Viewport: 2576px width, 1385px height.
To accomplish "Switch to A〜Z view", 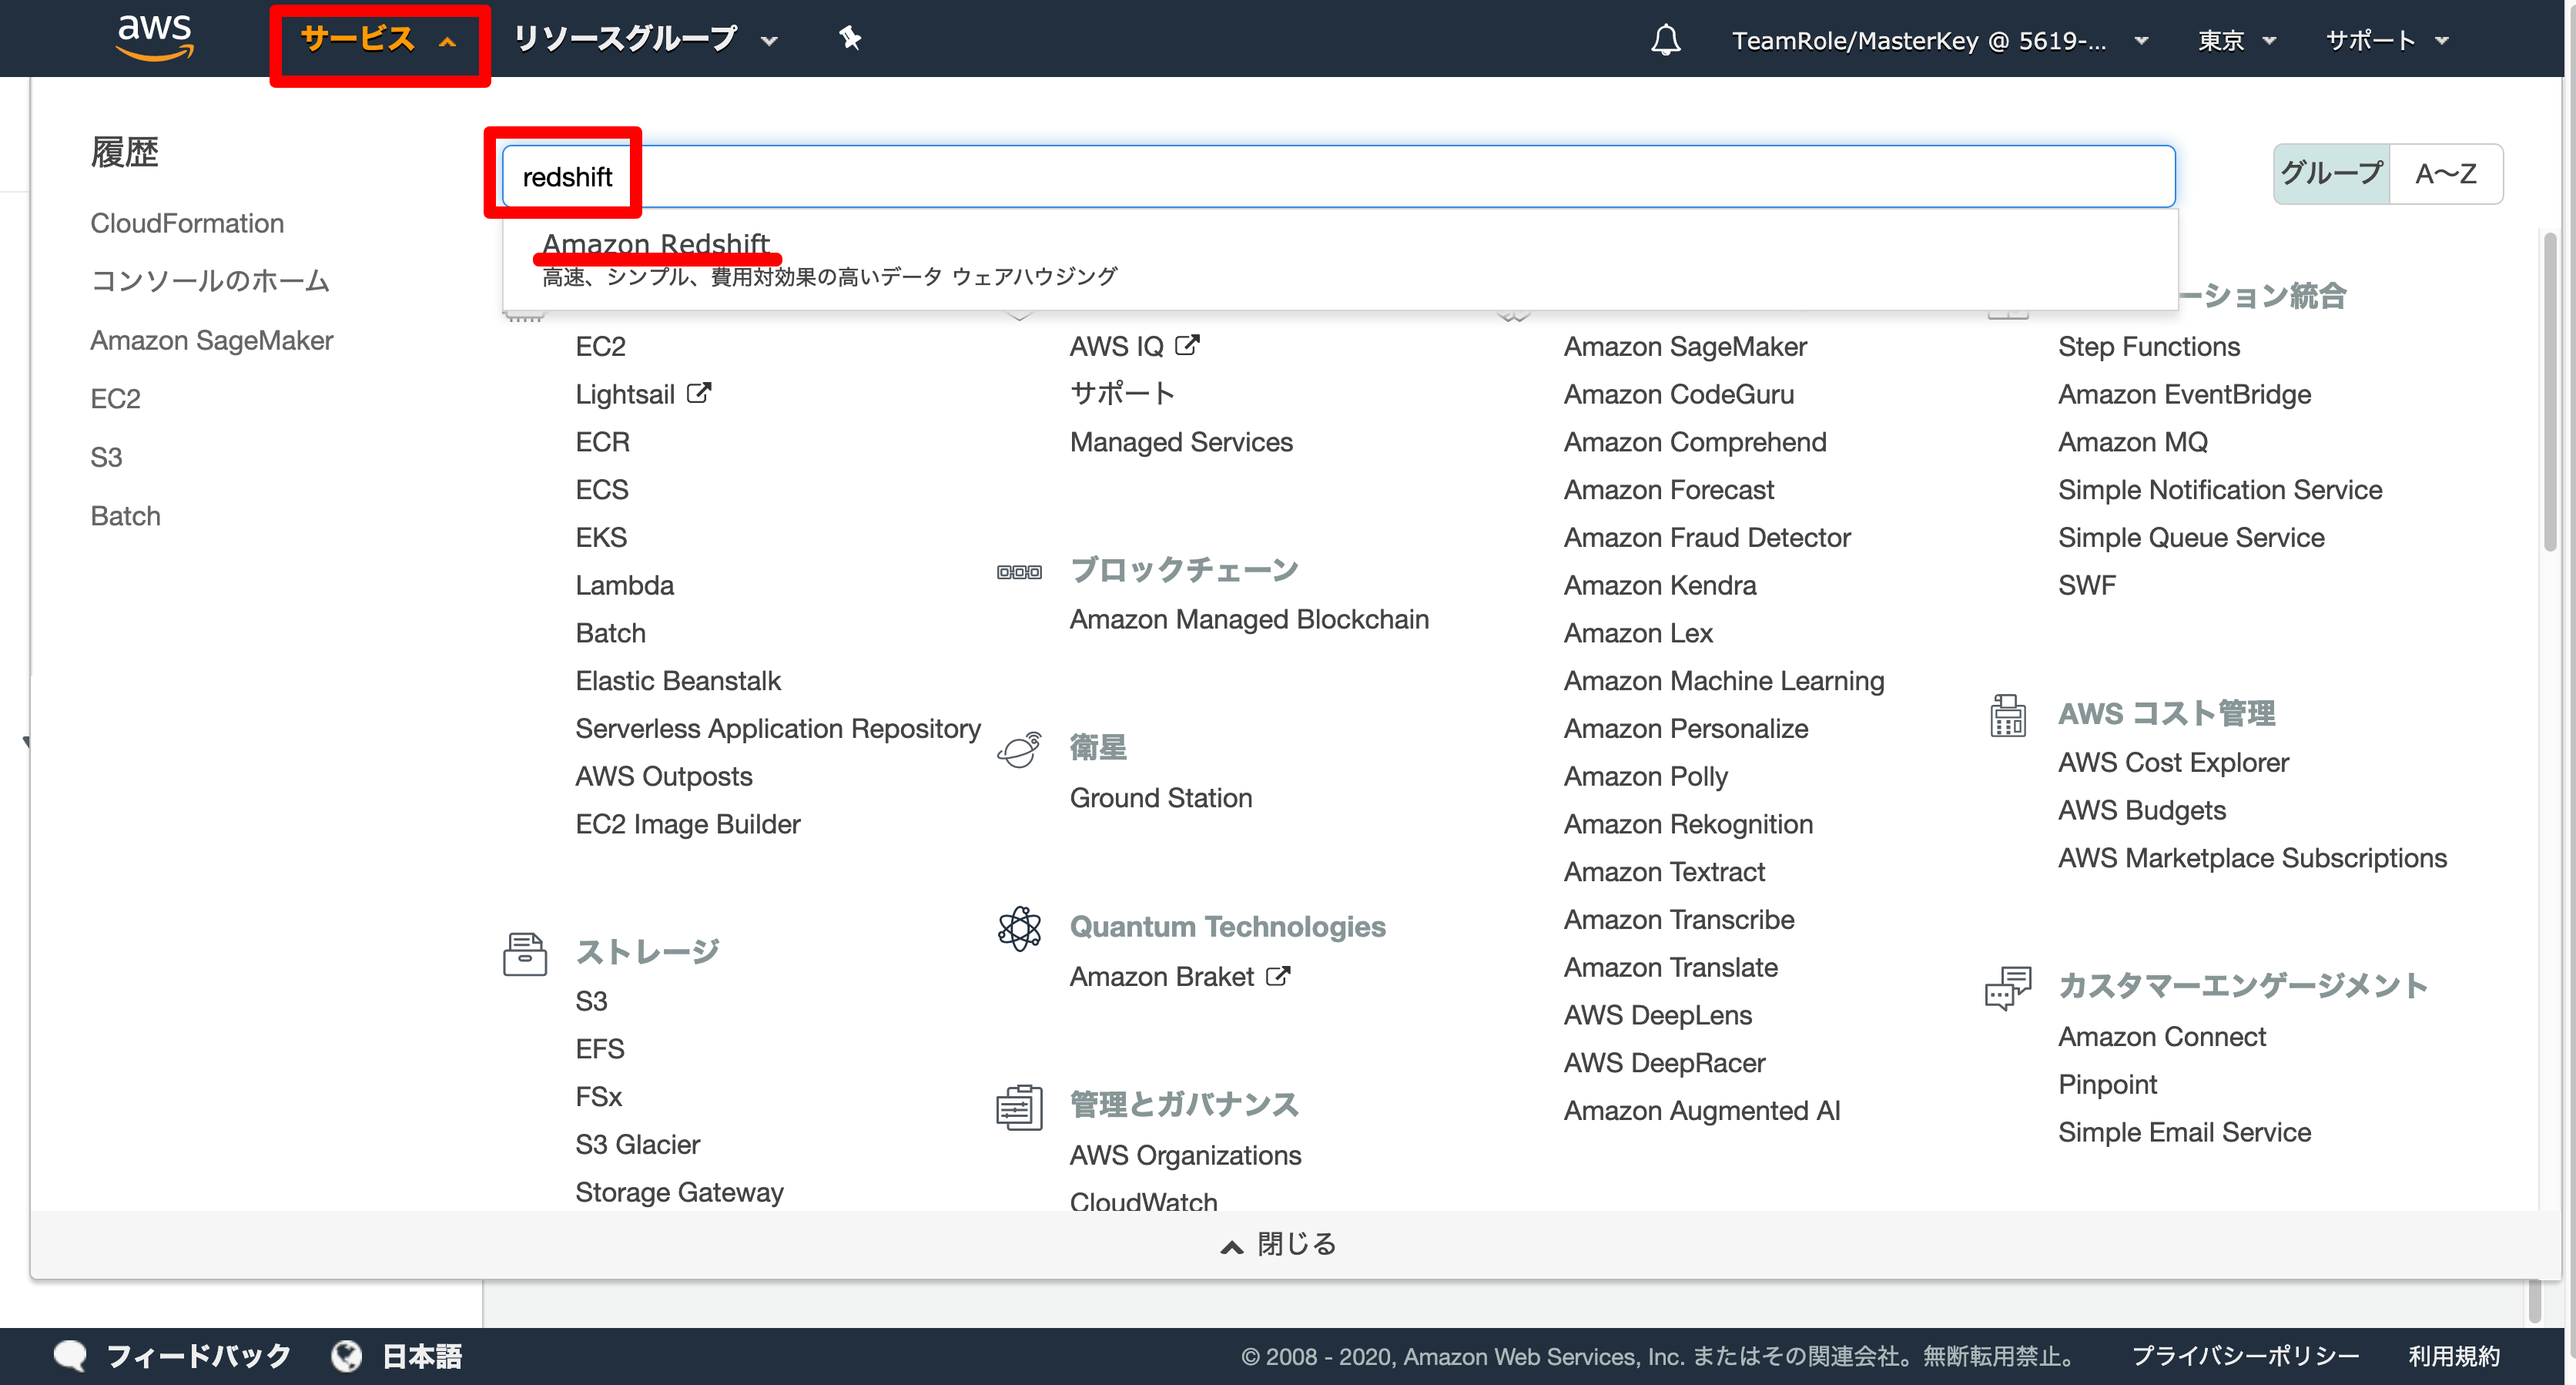I will click(x=2445, y=174).
